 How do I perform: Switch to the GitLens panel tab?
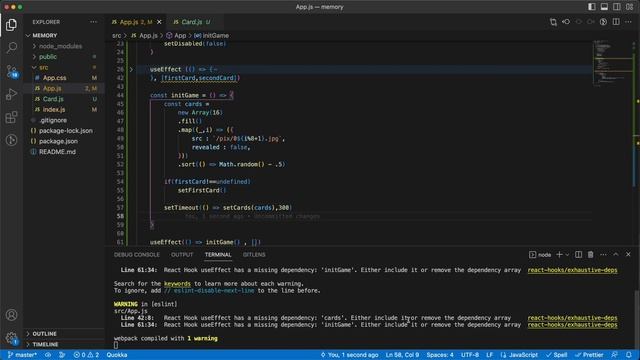pyautogui.click(x=254, y=255)
